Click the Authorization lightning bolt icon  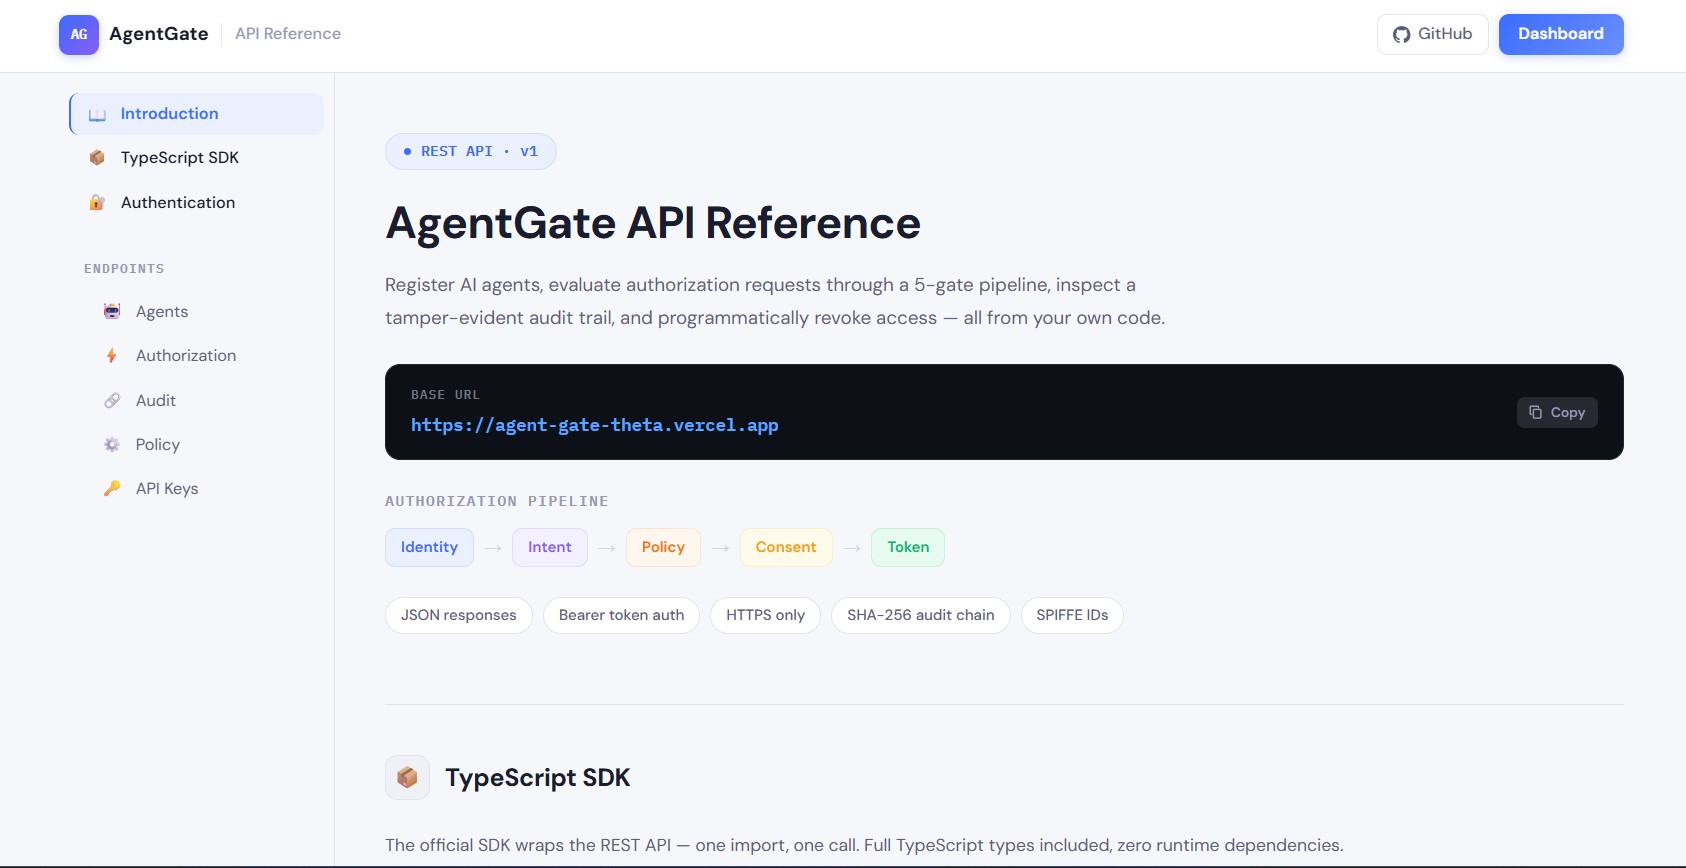coord(112,356)
